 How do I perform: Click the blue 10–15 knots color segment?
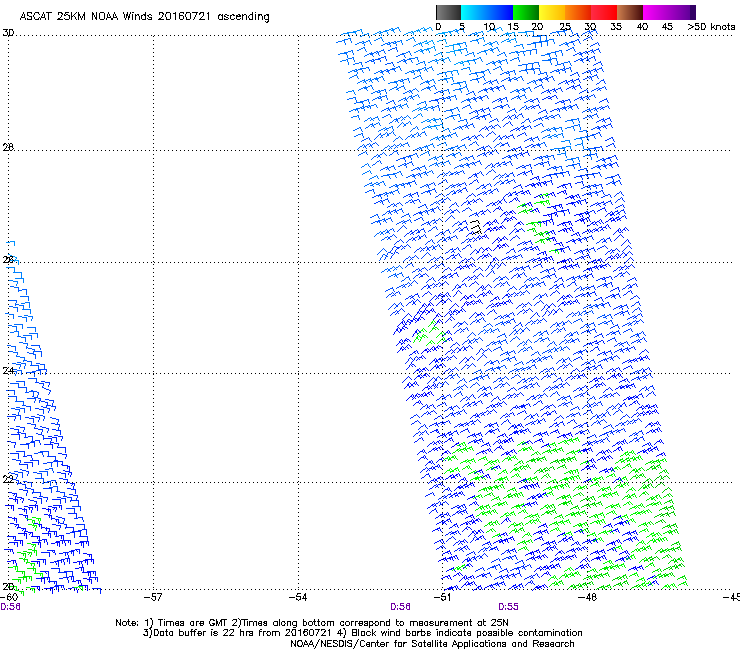click(500, 12)
